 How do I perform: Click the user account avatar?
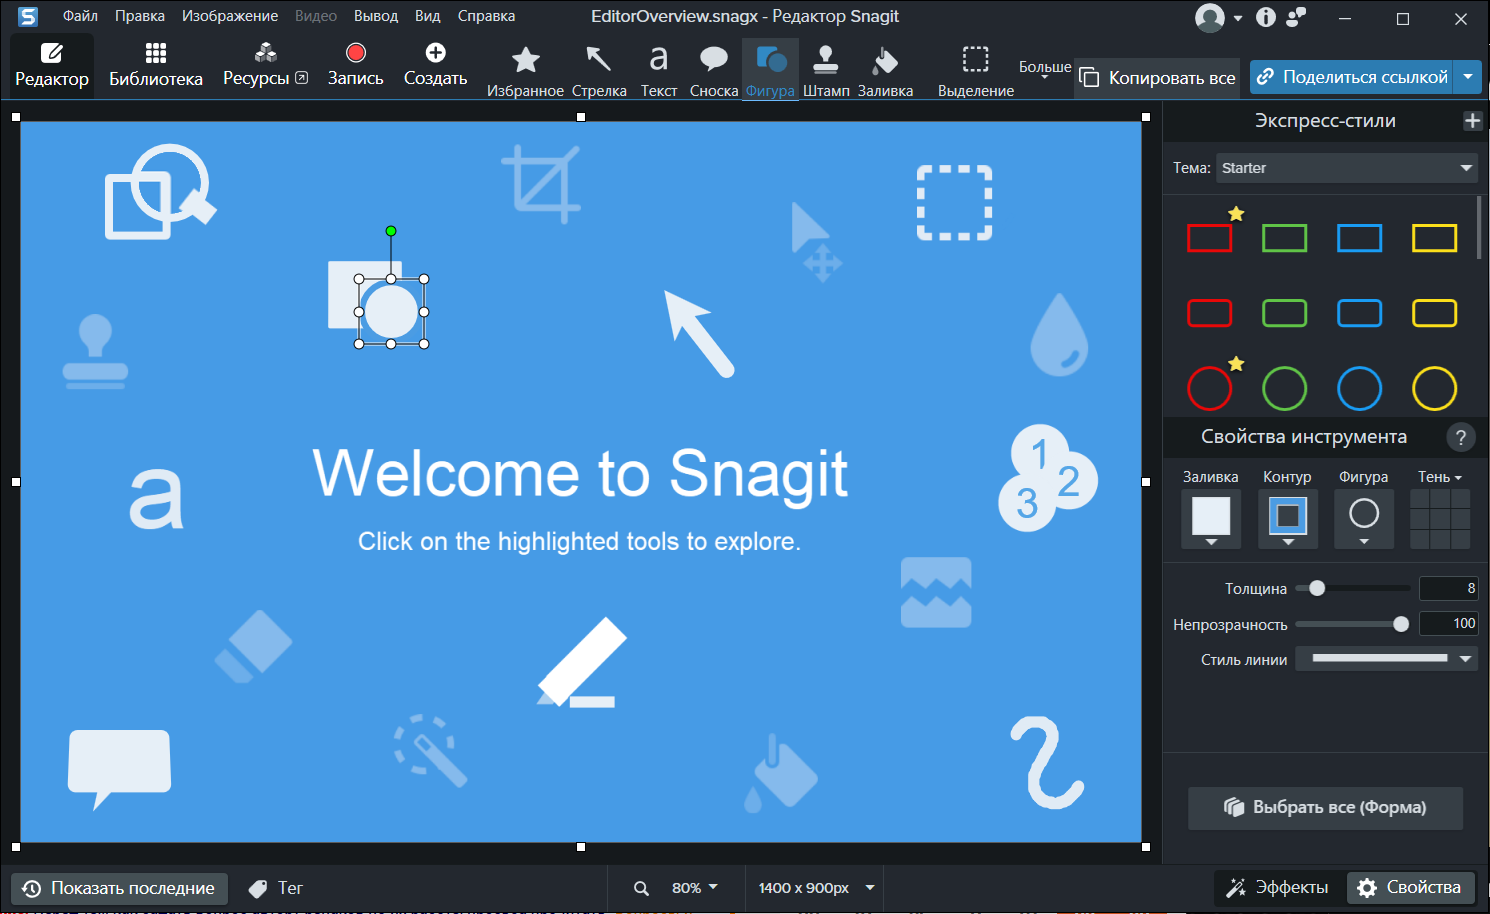tap(1210, 18)
